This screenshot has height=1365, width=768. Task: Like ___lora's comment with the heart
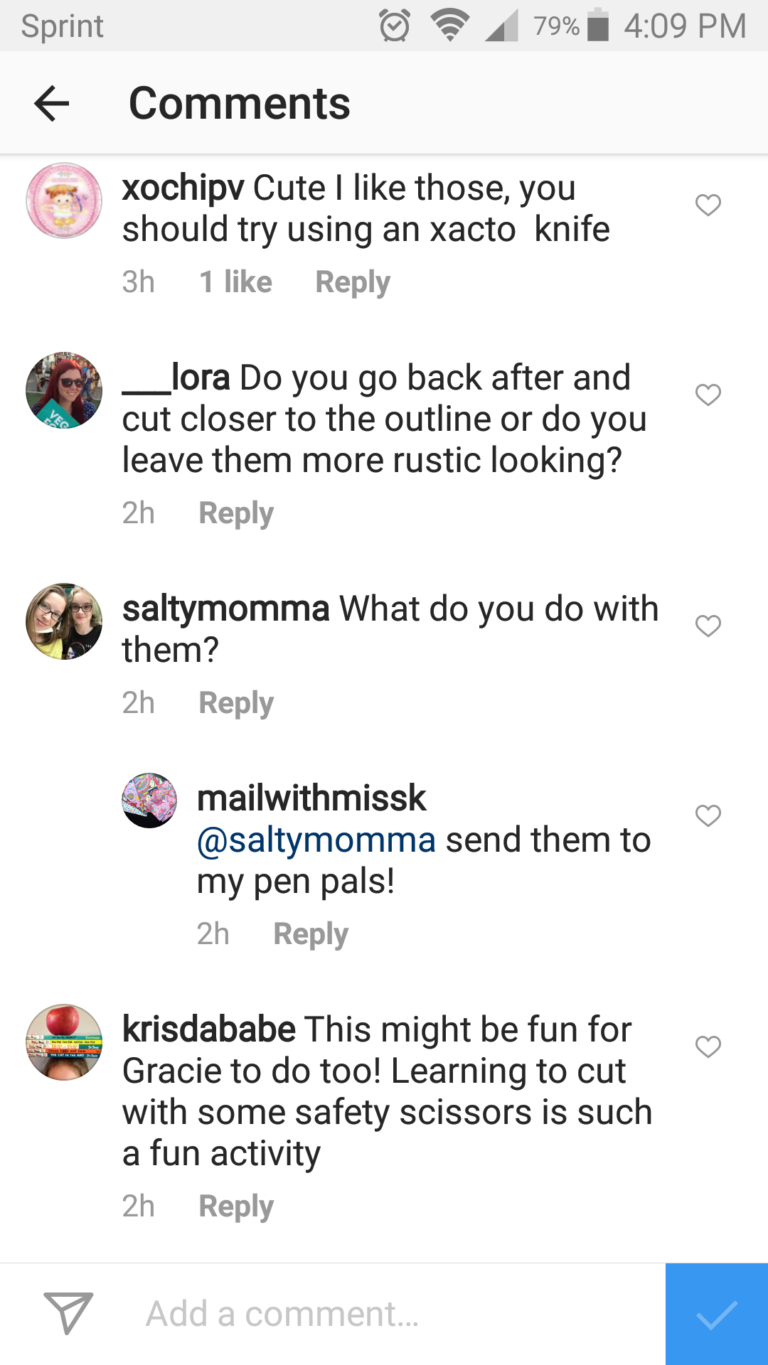[708, 395]
